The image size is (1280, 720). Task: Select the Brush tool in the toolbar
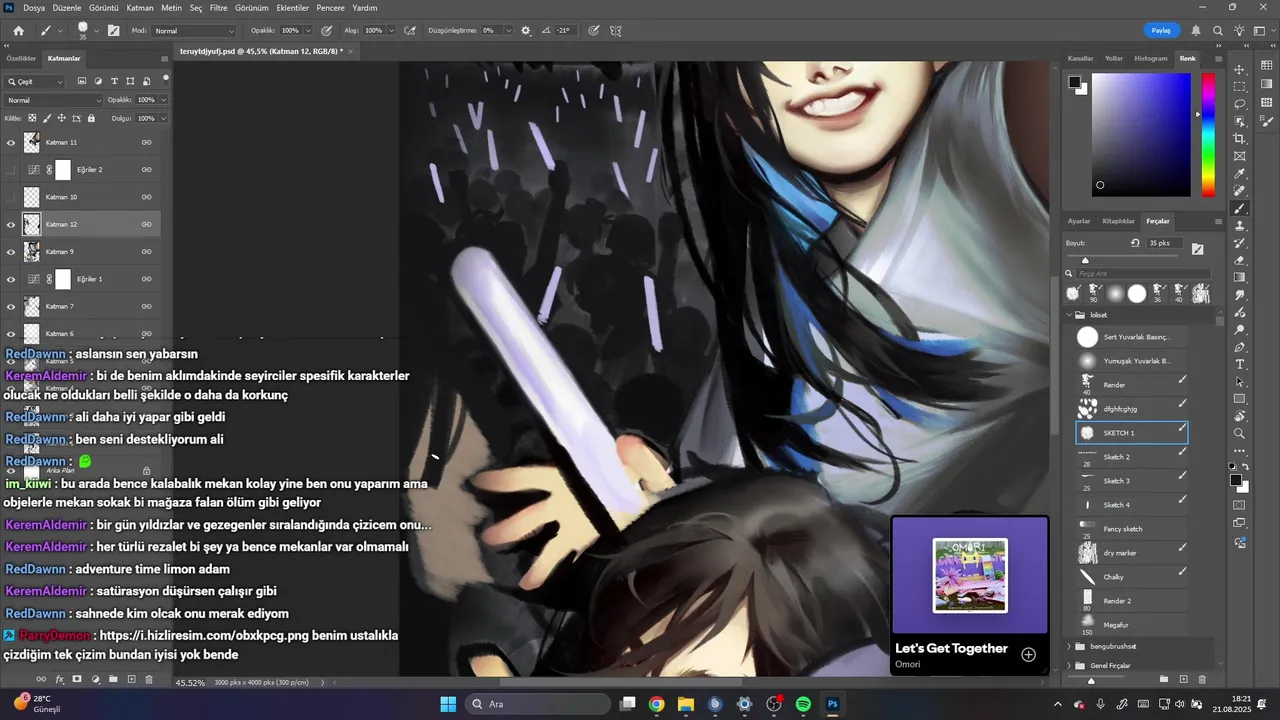pos(1240,209)
